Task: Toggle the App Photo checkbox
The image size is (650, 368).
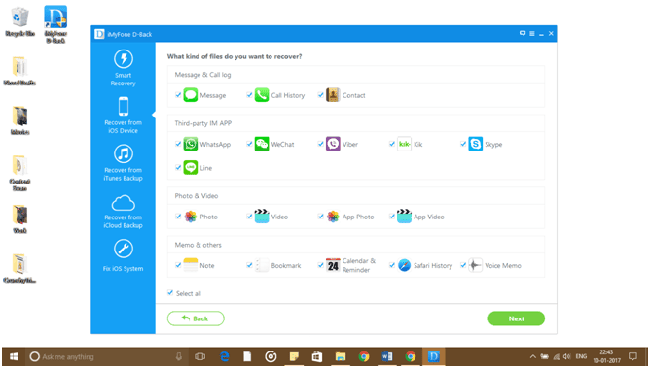Action: (320, 216)
